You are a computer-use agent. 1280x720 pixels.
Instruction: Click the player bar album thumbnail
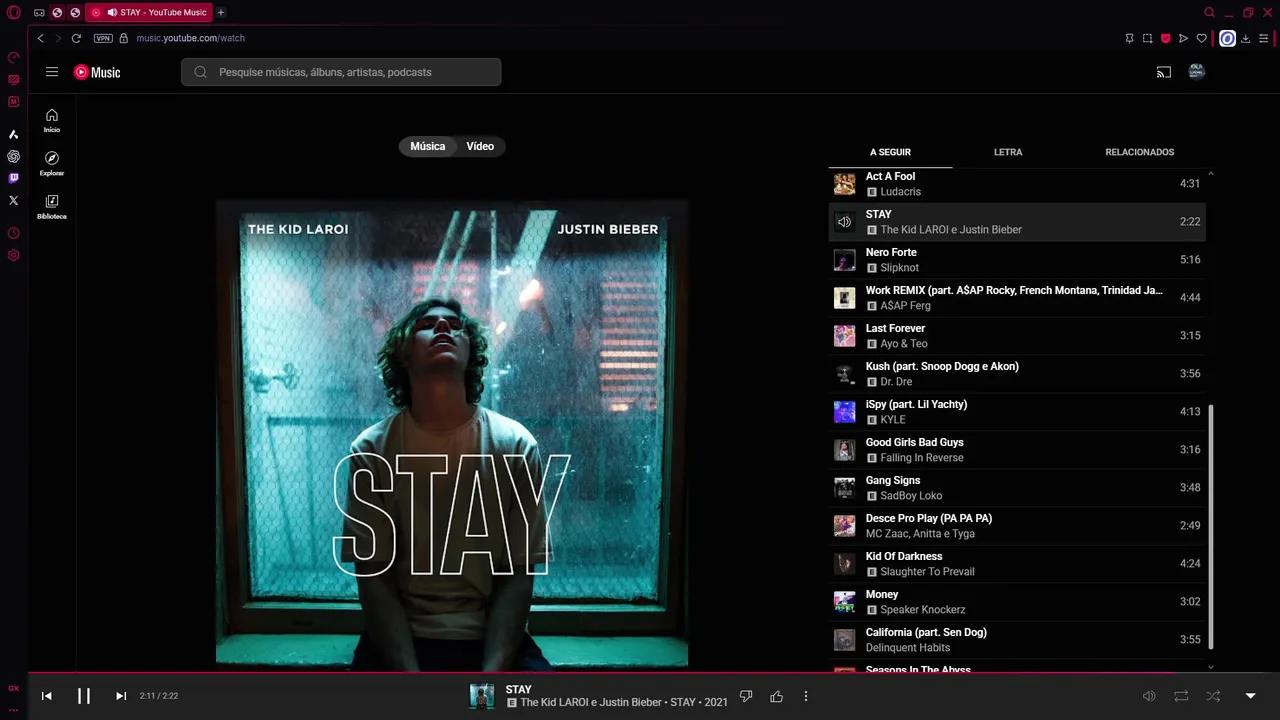[x=482, y=696]
